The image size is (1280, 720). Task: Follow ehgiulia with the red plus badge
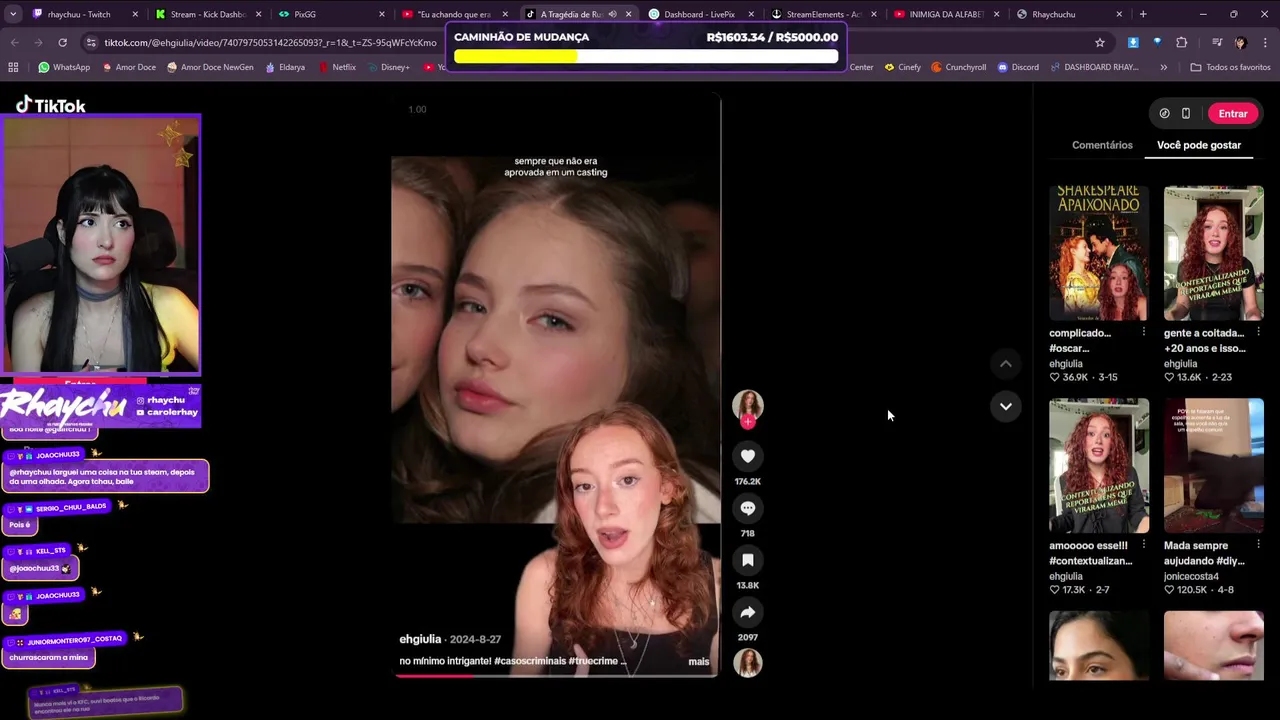click(x=747, y=421)
